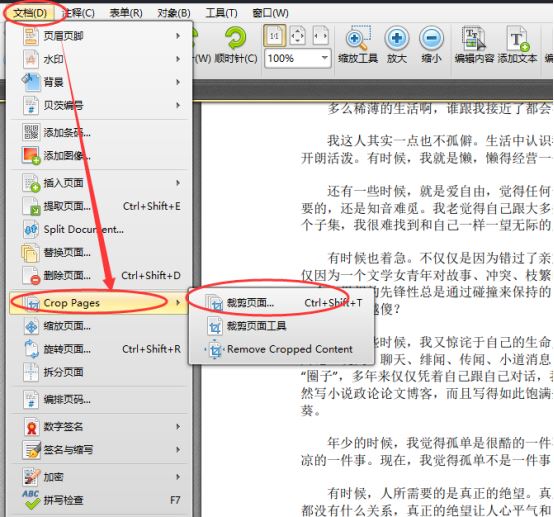The width and height of the screenshot is (554, 517).
Task: Open the 文档(D) menu
Action: (30, 13)
